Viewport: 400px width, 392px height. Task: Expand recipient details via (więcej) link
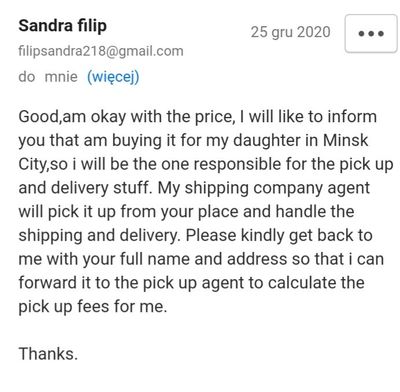(x=113, y=77)
